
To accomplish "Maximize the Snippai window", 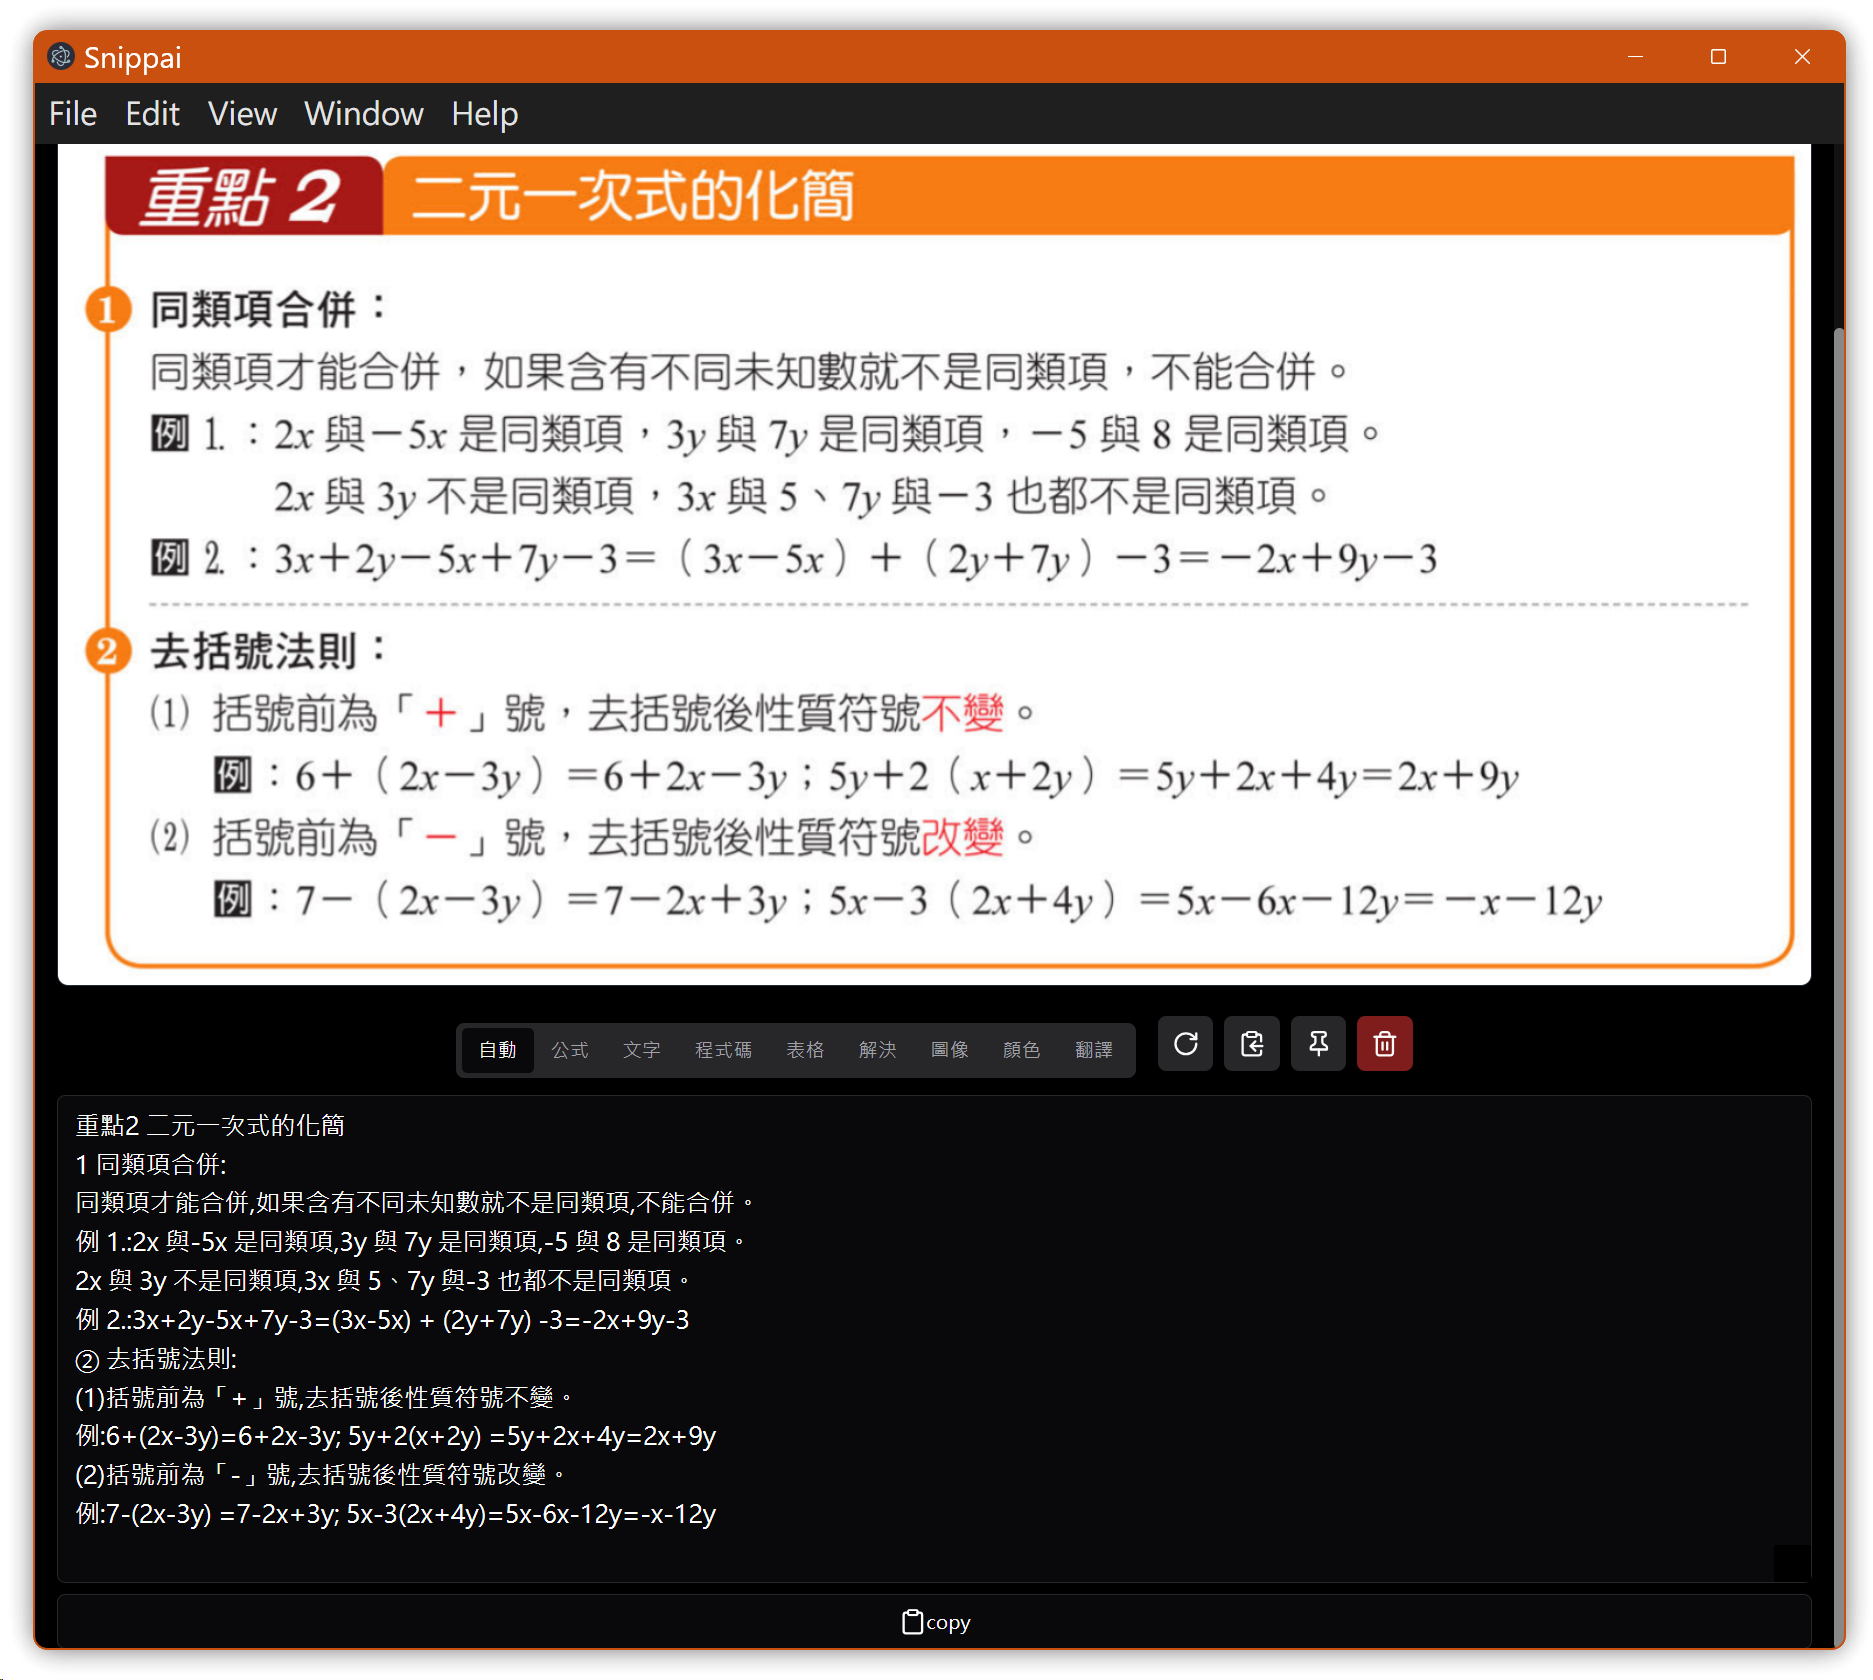I will coord(1718,57).
